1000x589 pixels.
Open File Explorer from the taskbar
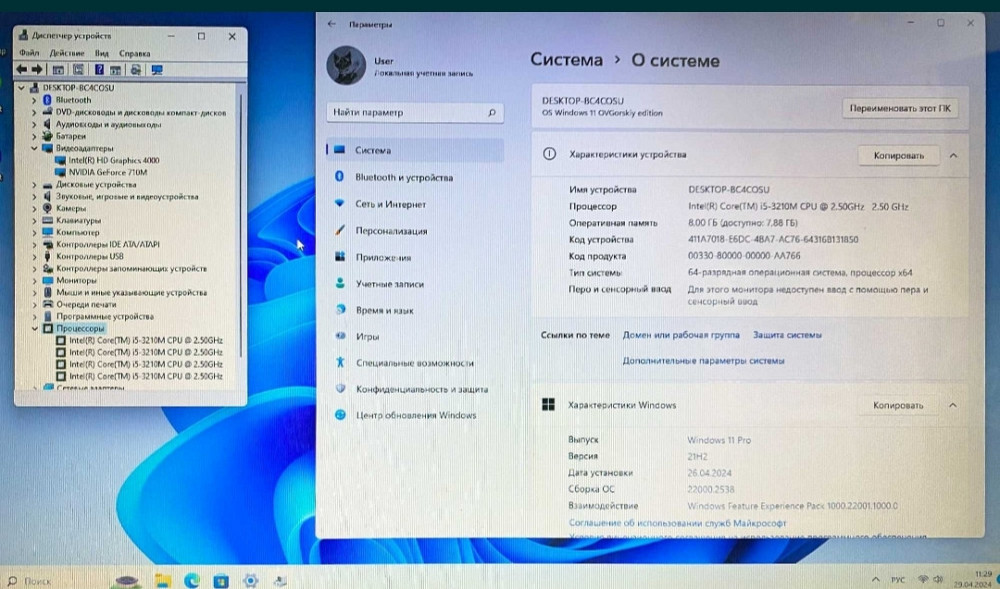(162, 580)
